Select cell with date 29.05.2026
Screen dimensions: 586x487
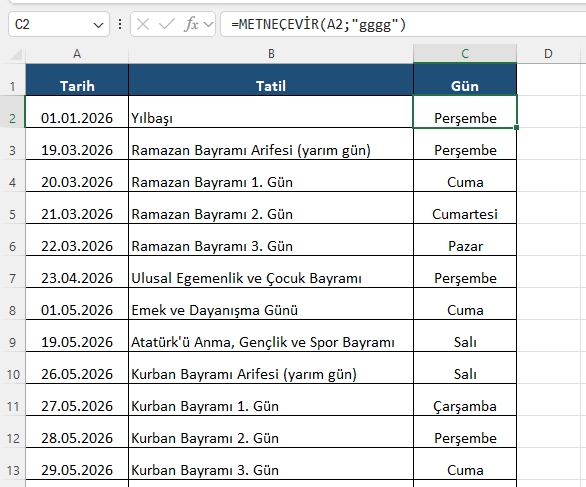coord(77,464)
